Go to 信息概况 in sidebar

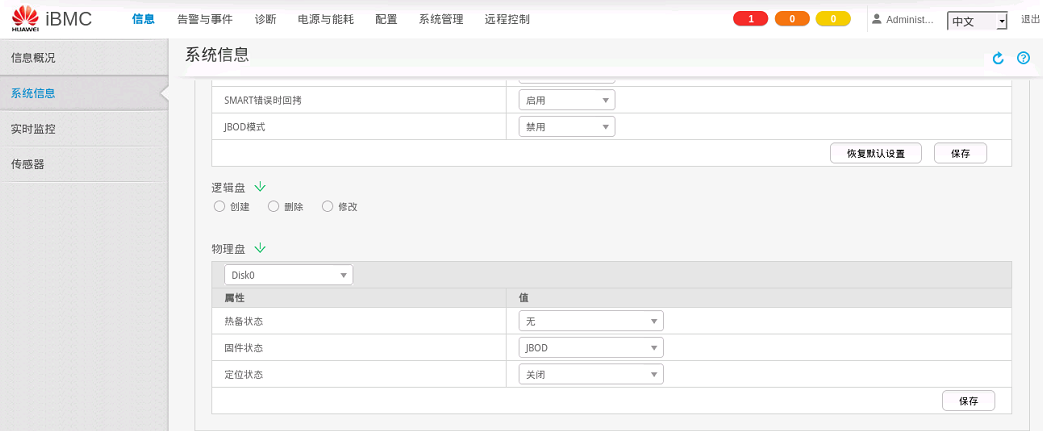pos(84,58)
